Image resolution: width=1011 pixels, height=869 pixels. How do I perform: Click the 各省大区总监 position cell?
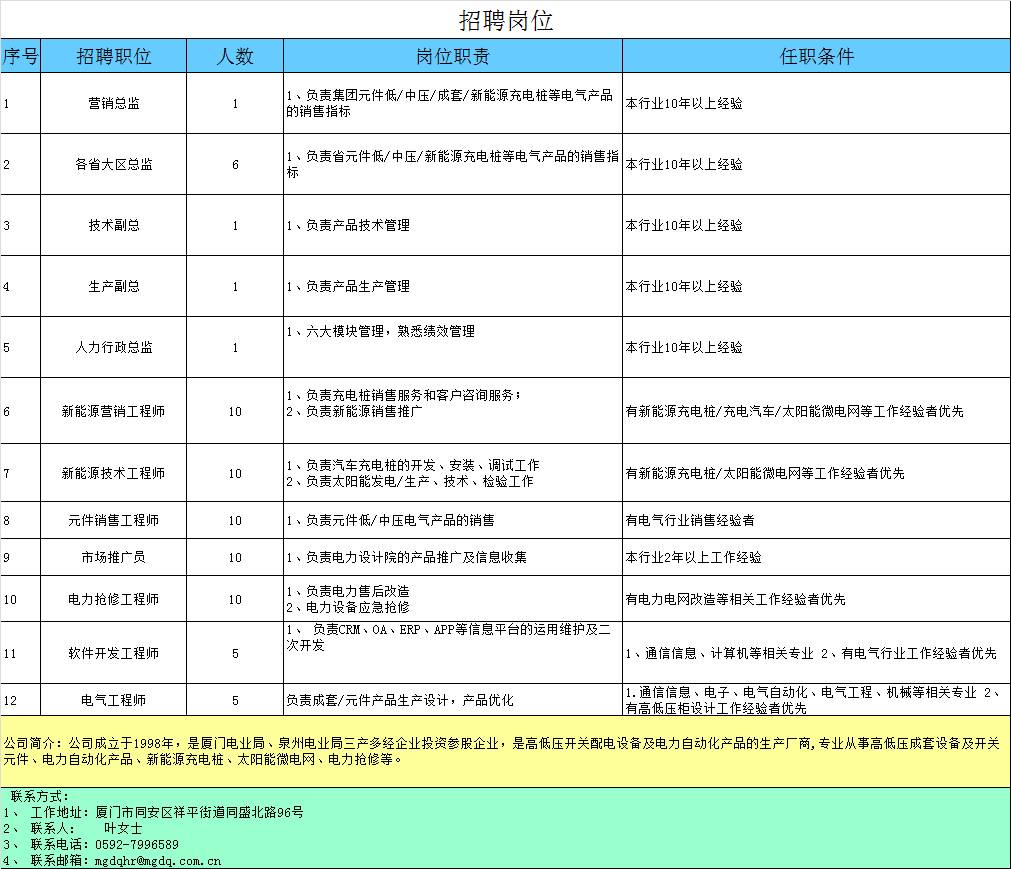(113, 165)
